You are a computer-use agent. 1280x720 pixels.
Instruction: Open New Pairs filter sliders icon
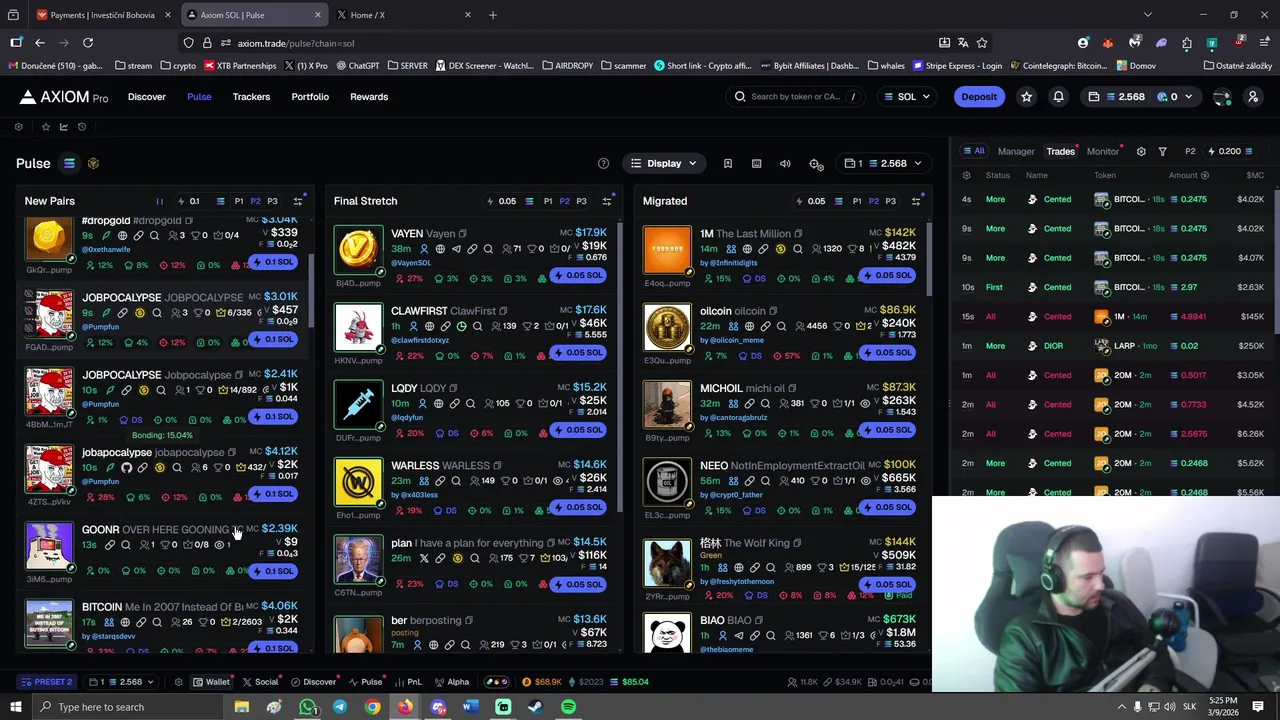[x=297, y=201]
